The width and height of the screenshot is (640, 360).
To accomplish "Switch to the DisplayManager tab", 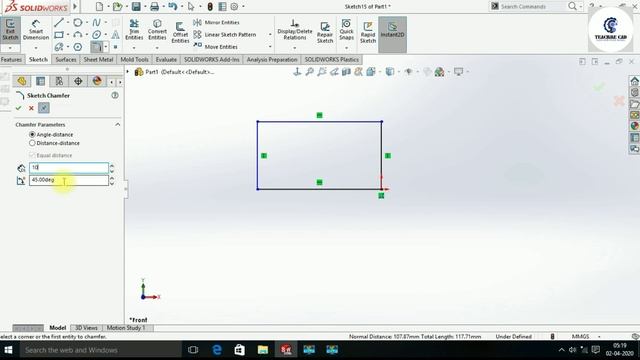I will click(97, 81).
